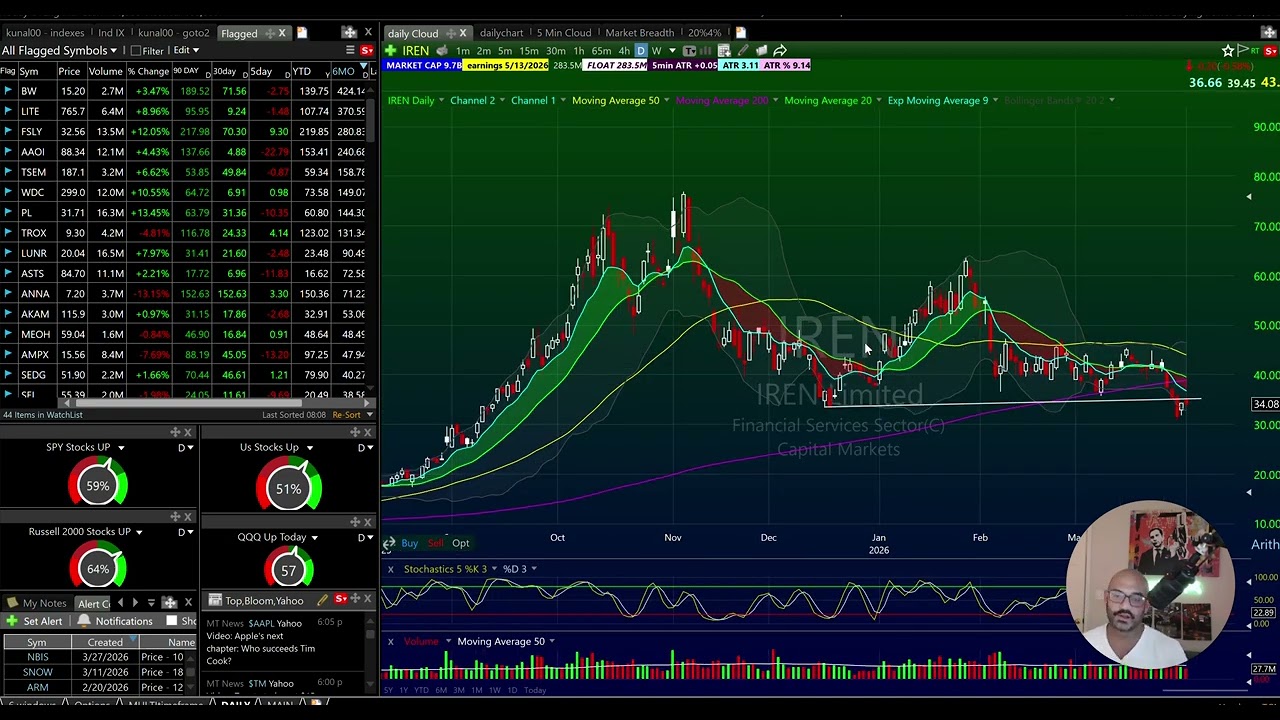
Task: Switch to kunal00 - goto2 tab
Action: tap(173, 33)
